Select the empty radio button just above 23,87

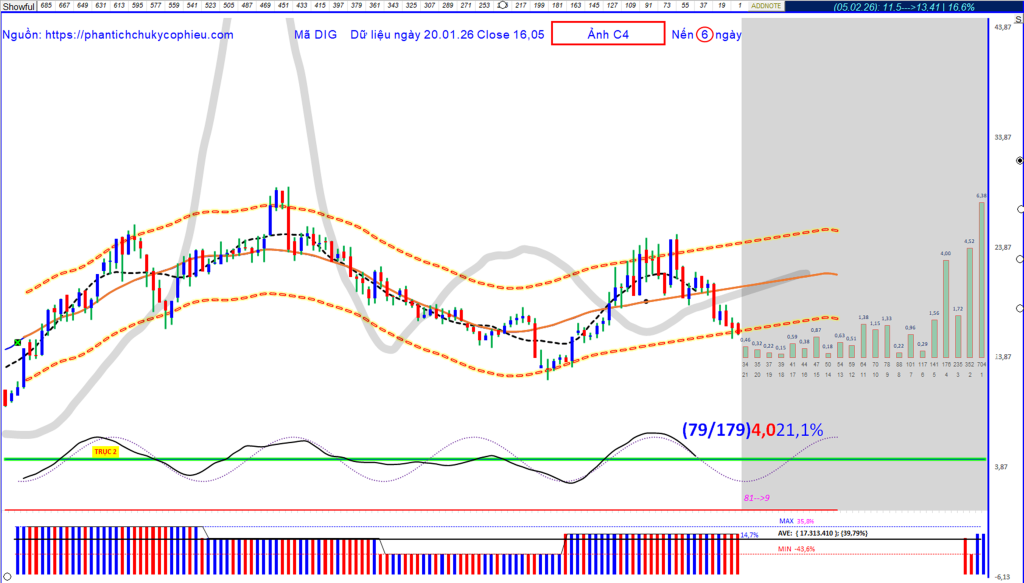(1018, 209)
